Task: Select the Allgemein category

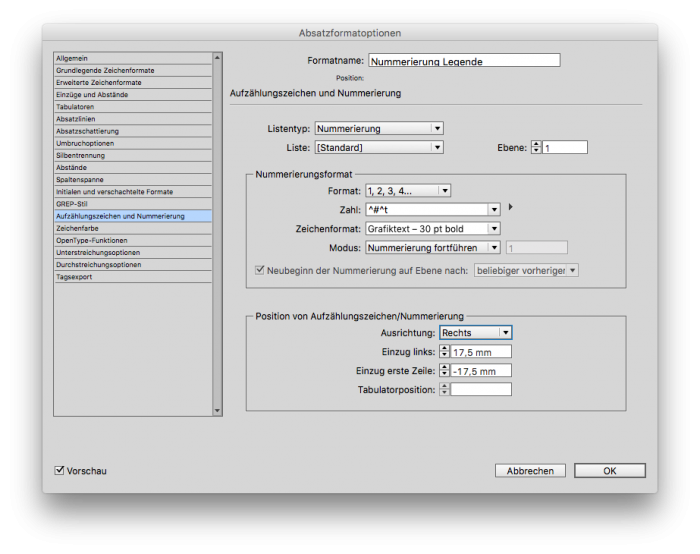Action: (x=133, y=58)
